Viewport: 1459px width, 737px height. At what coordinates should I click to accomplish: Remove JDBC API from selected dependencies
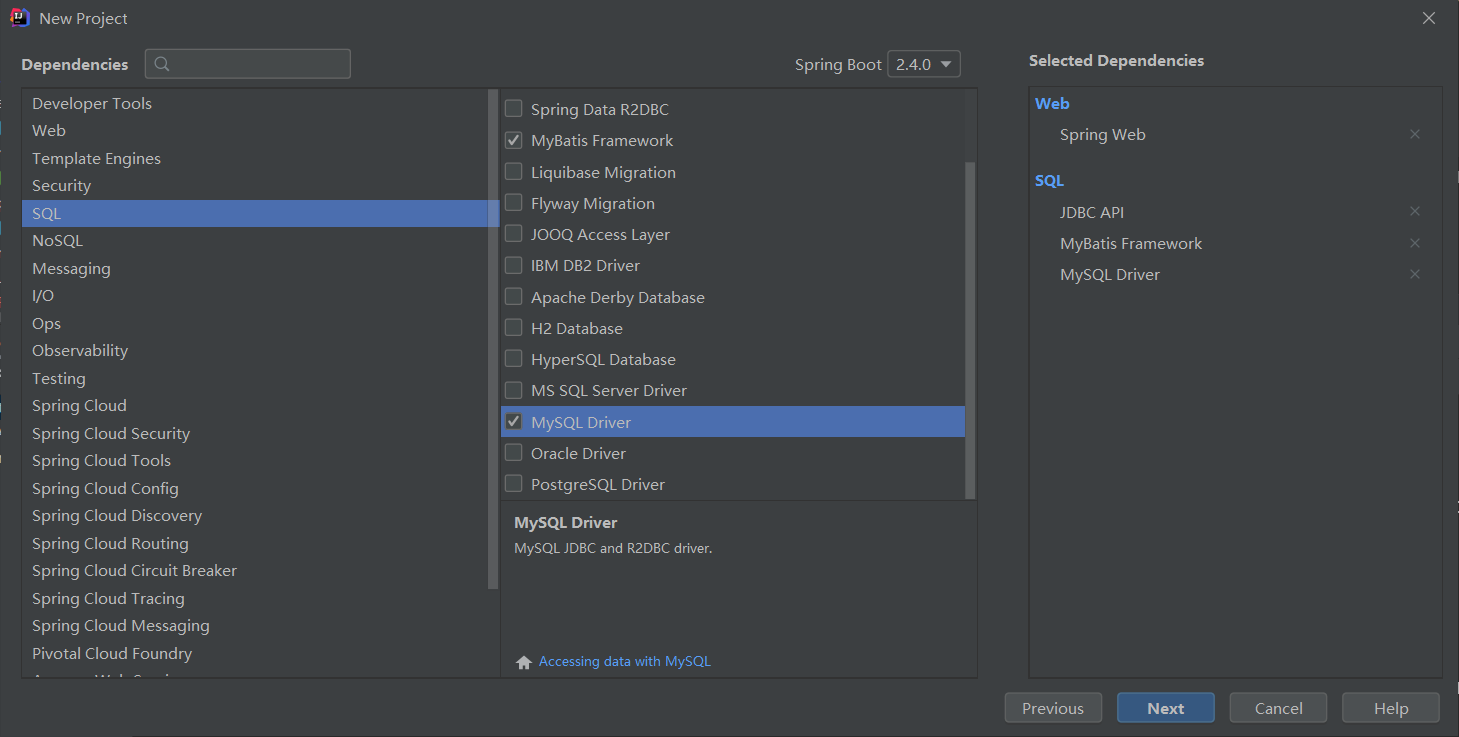pos(1415,212)
